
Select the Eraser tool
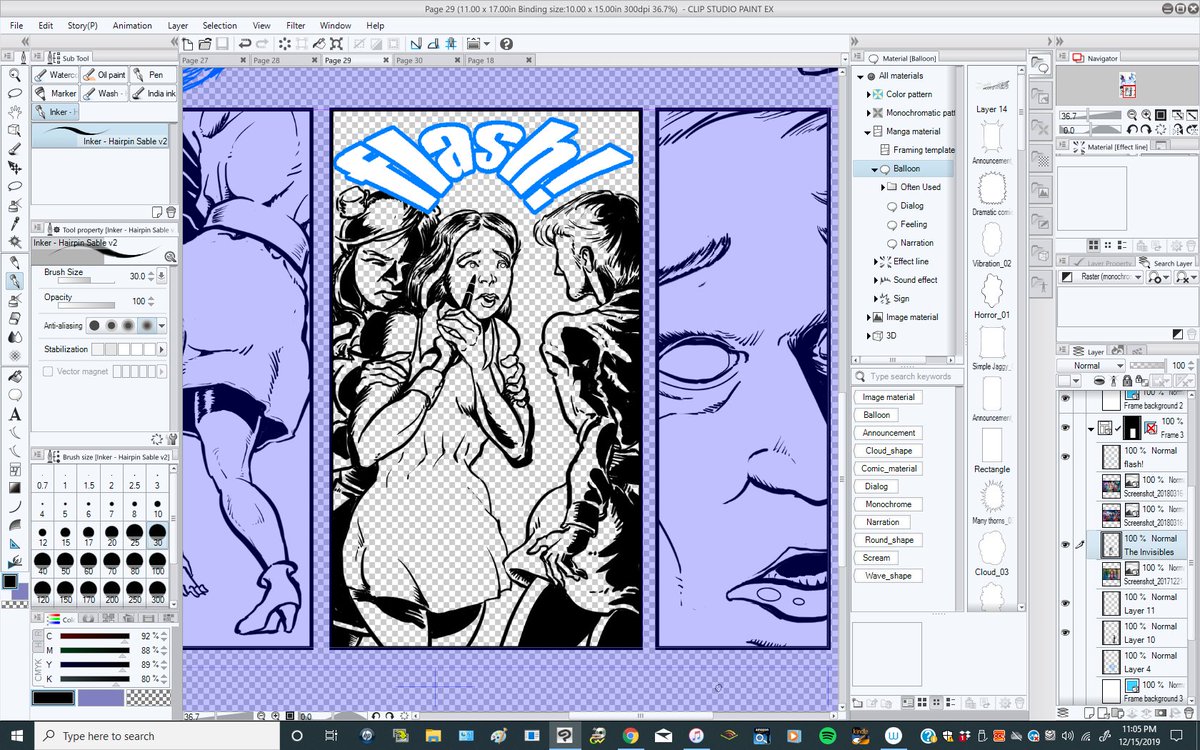[15, 317]
